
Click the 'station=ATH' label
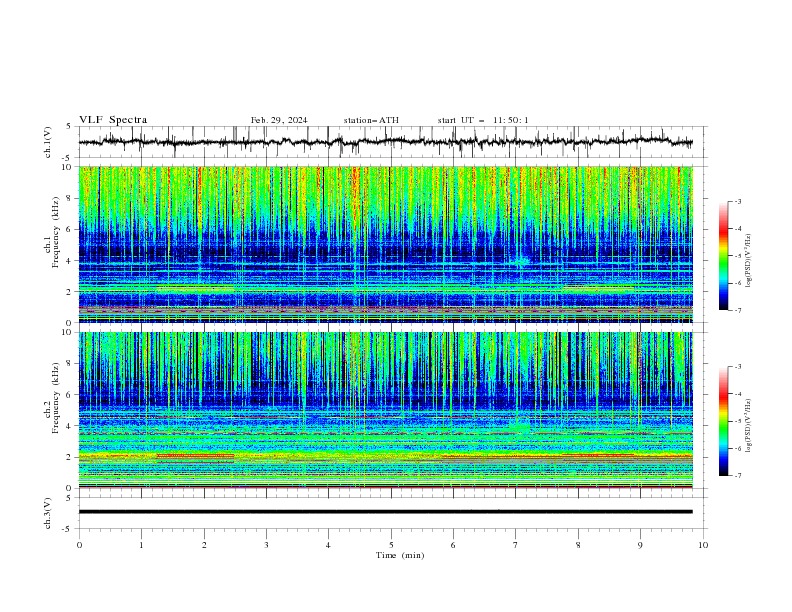tap(371, 120)
